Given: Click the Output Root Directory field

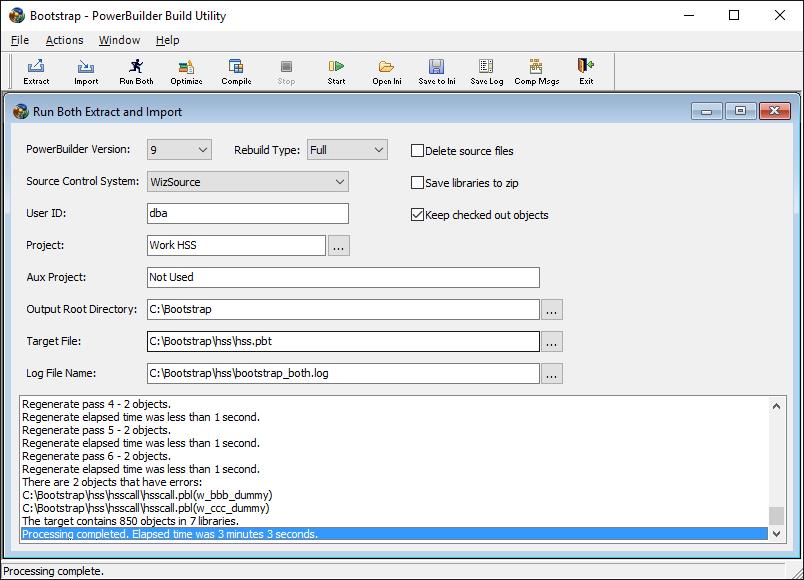Looking at the screenshot, I should coord(343,309).
